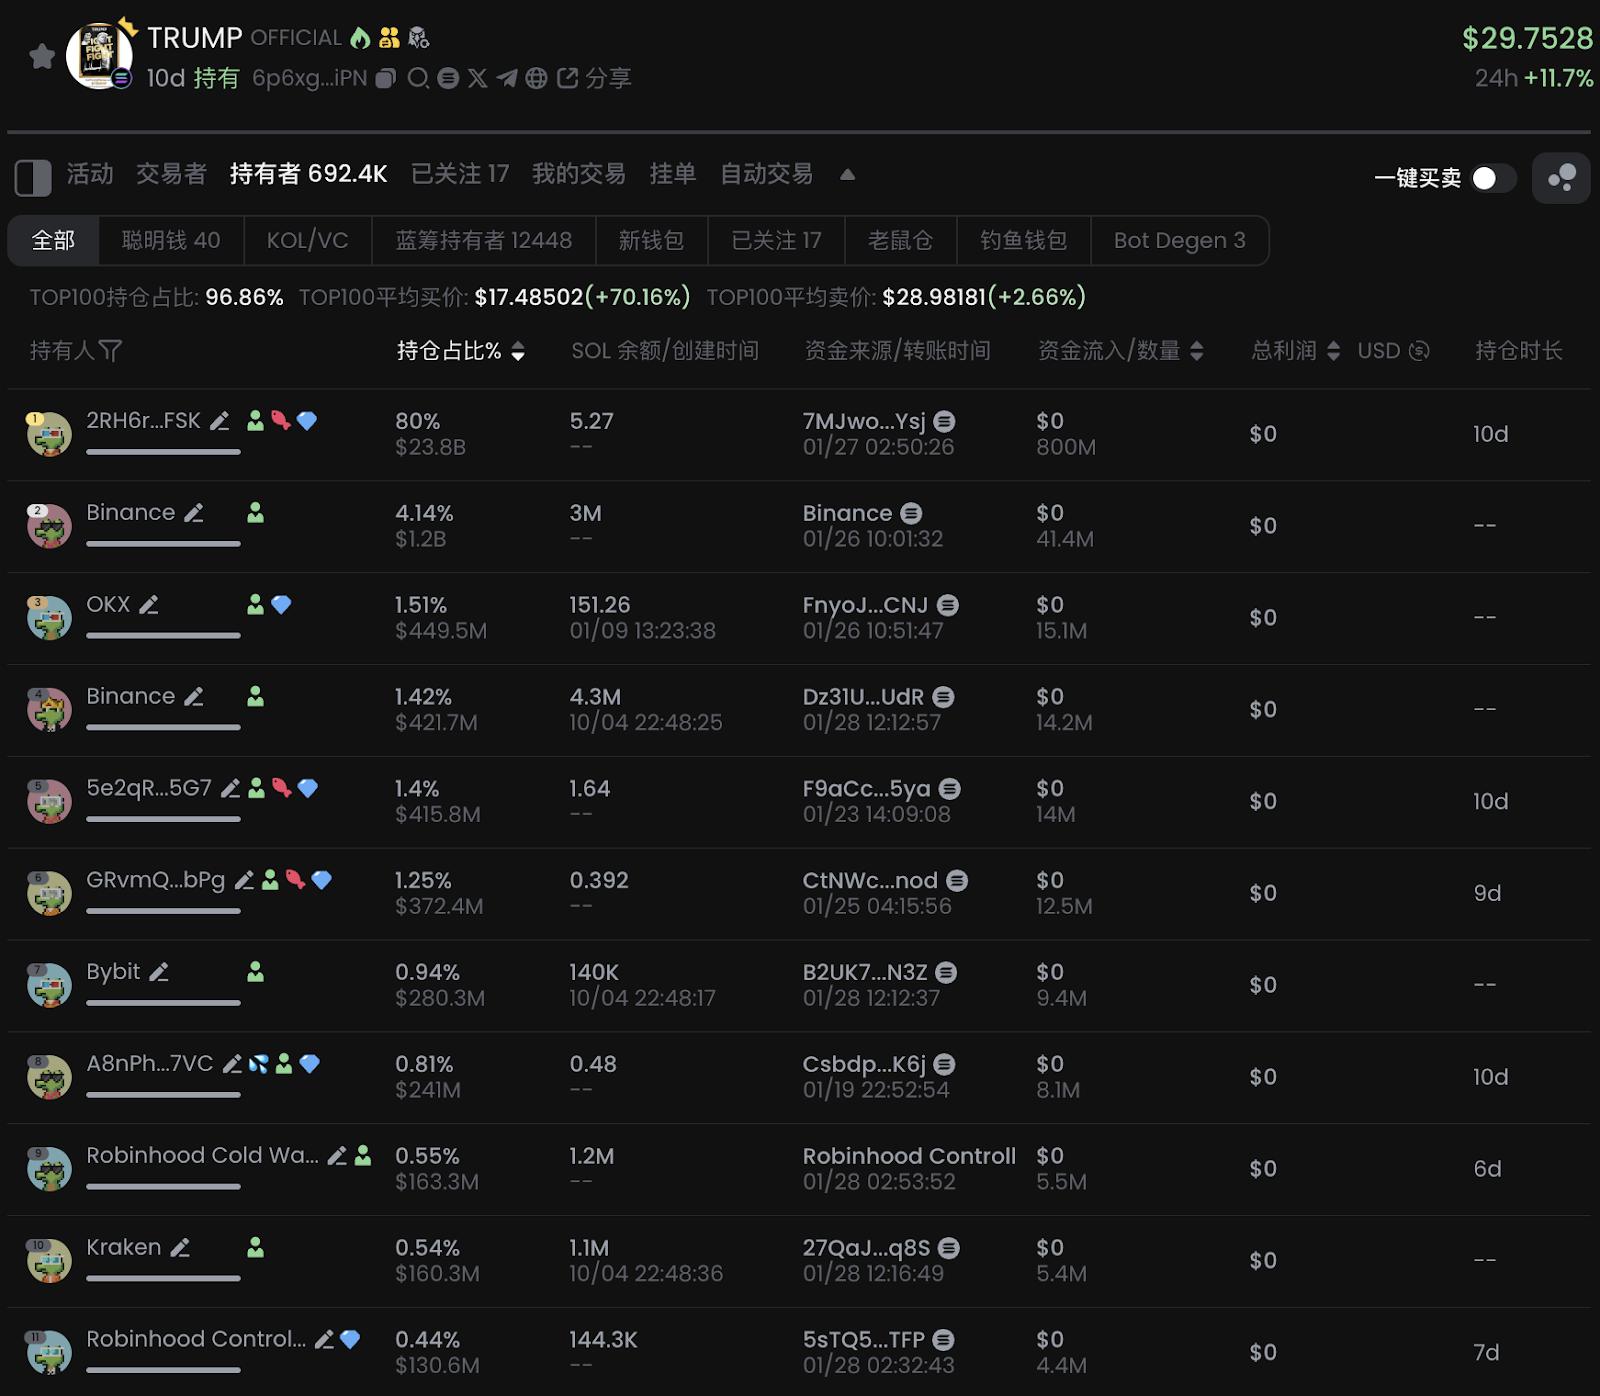This screenshot has height=1396, width=1600.
Task: Click the eagle badge icon by OFFICIAL
Action: click(x=419, y=38)
